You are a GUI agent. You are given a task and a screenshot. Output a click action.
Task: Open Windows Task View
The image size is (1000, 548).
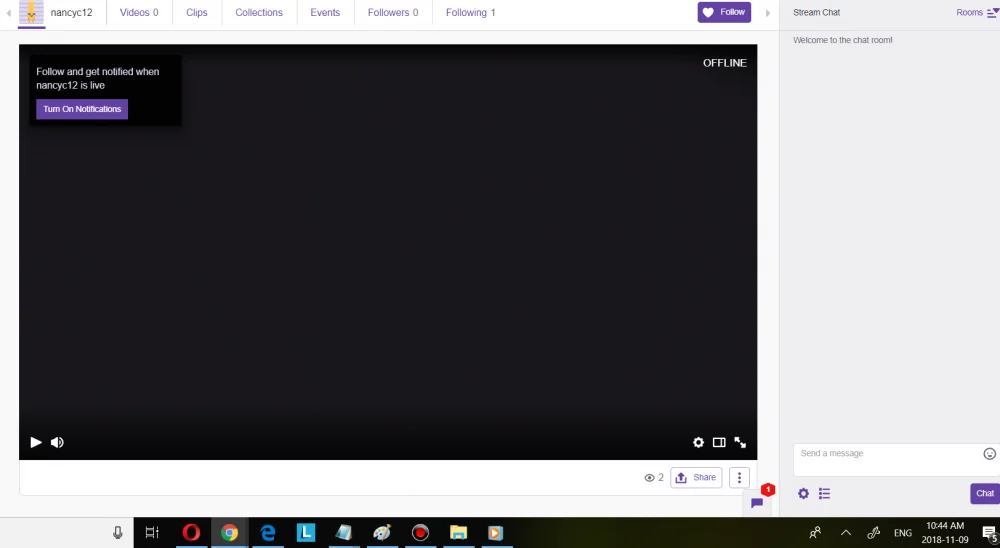click(152, 533)
